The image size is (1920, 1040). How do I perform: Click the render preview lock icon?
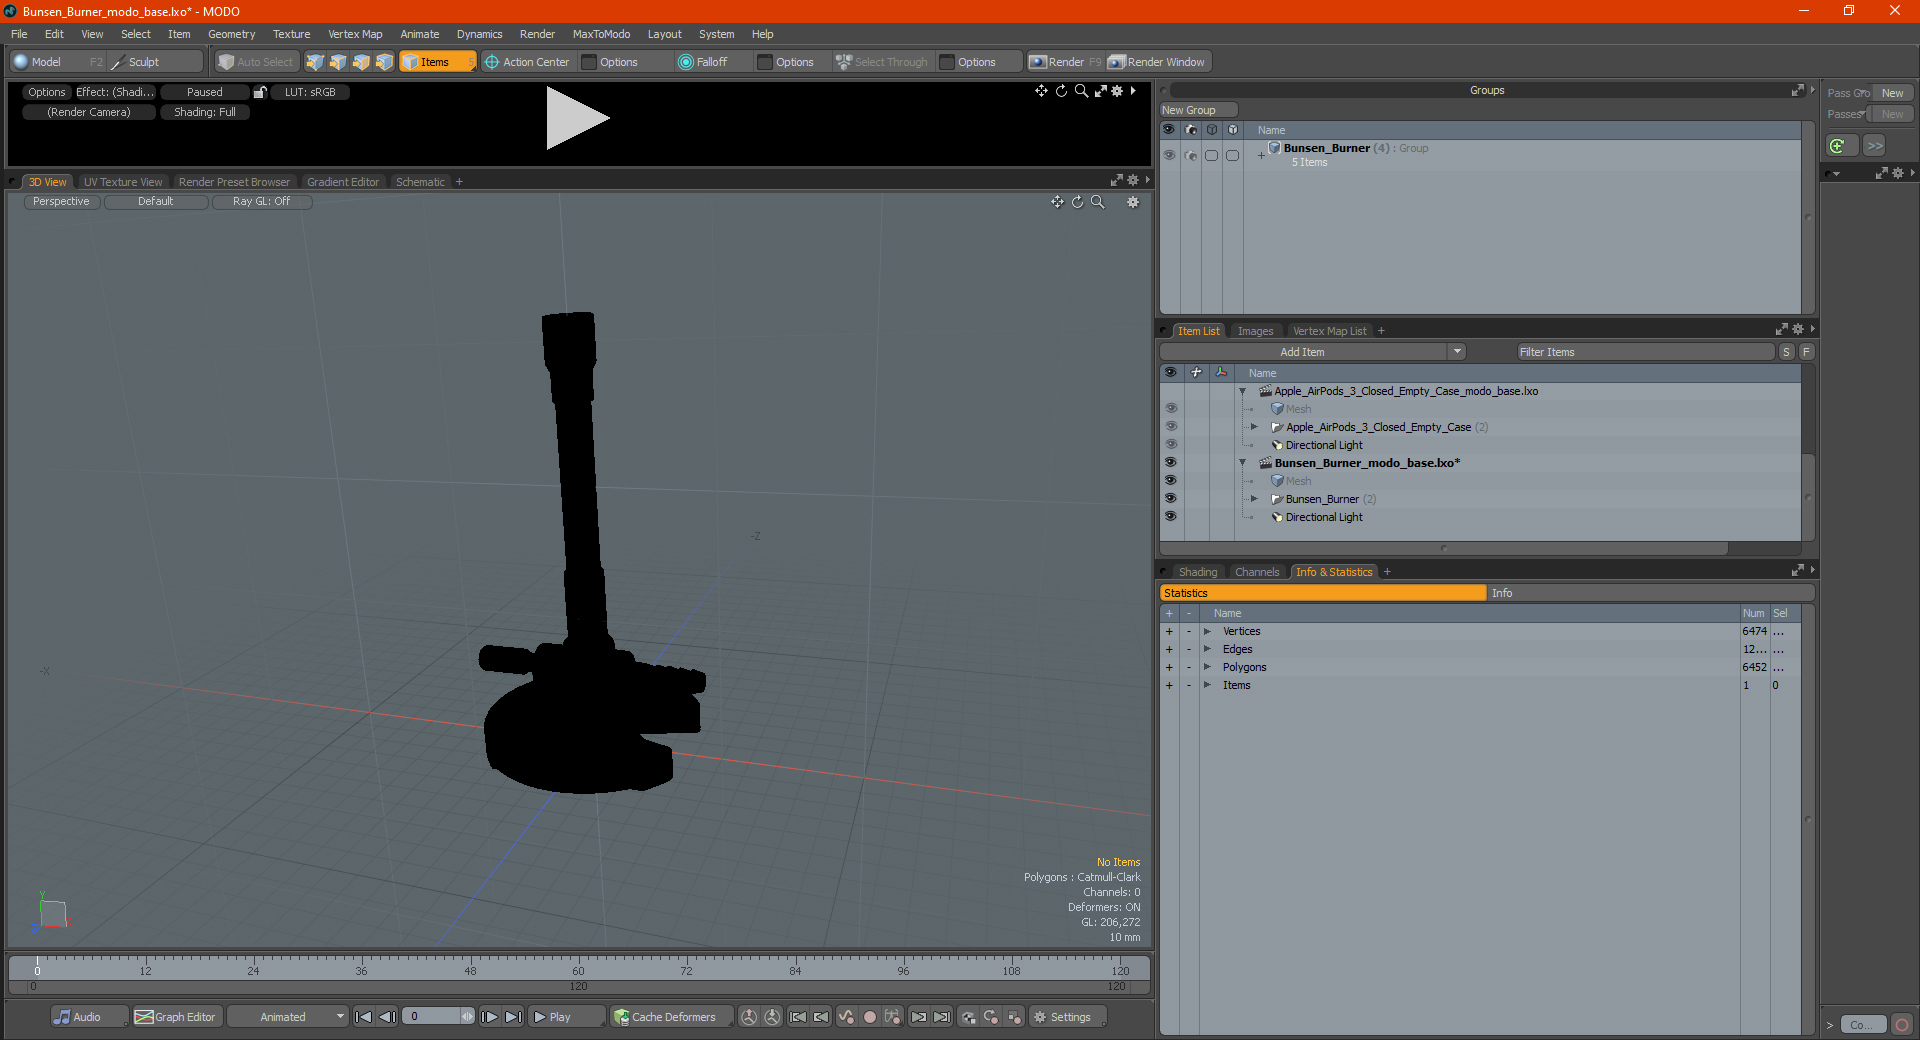260,92
